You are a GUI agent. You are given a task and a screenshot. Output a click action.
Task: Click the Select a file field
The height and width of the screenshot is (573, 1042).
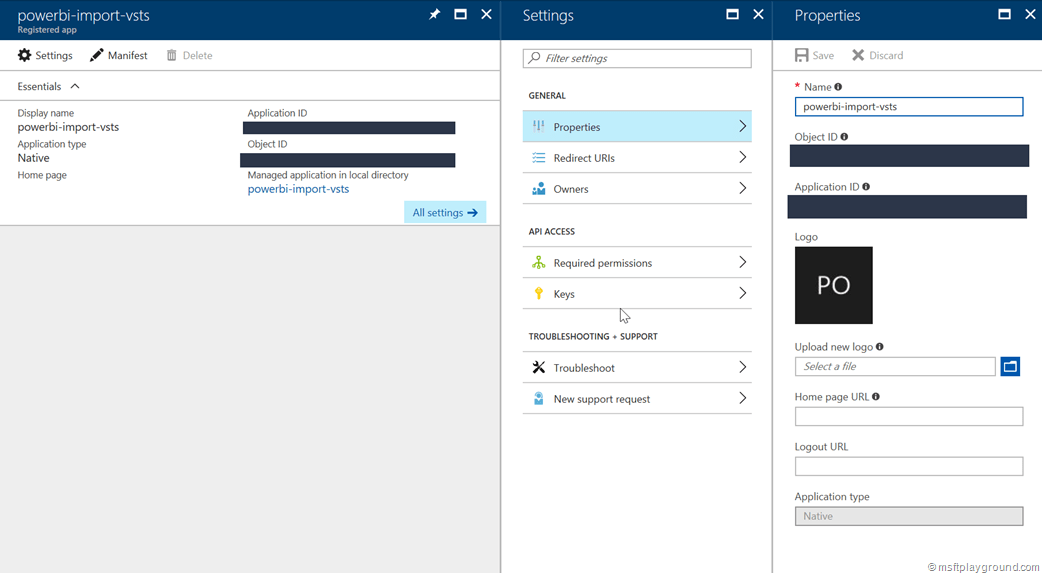pyautogui.click(x=895, y=366)
